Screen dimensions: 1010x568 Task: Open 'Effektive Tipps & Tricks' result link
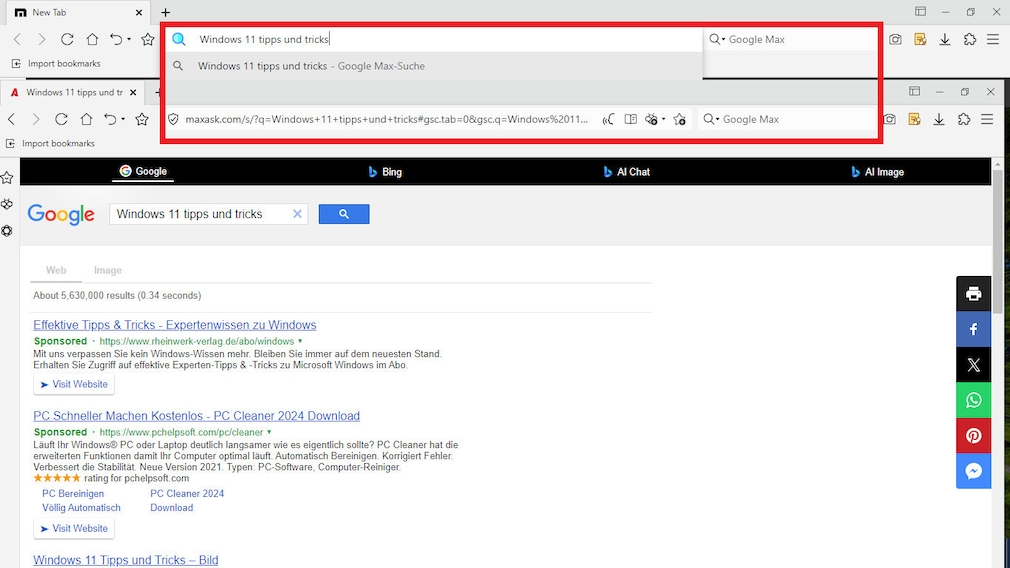(174, 325)
